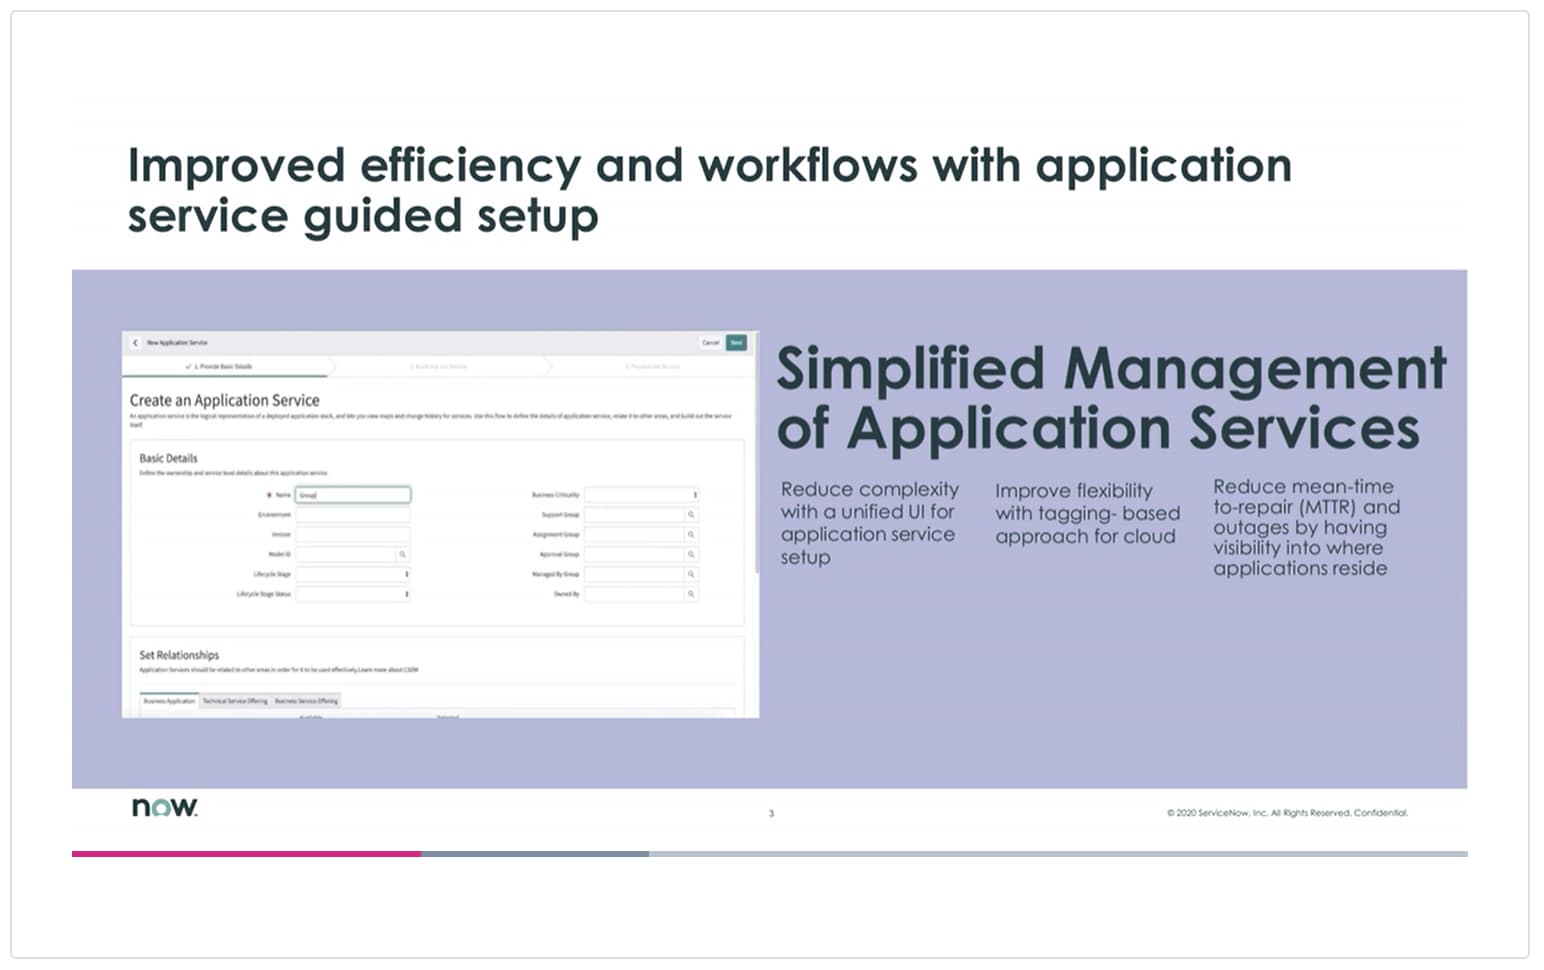
Task: Switch to the Business Service Offering tab
Action: (x=307, y=701)
